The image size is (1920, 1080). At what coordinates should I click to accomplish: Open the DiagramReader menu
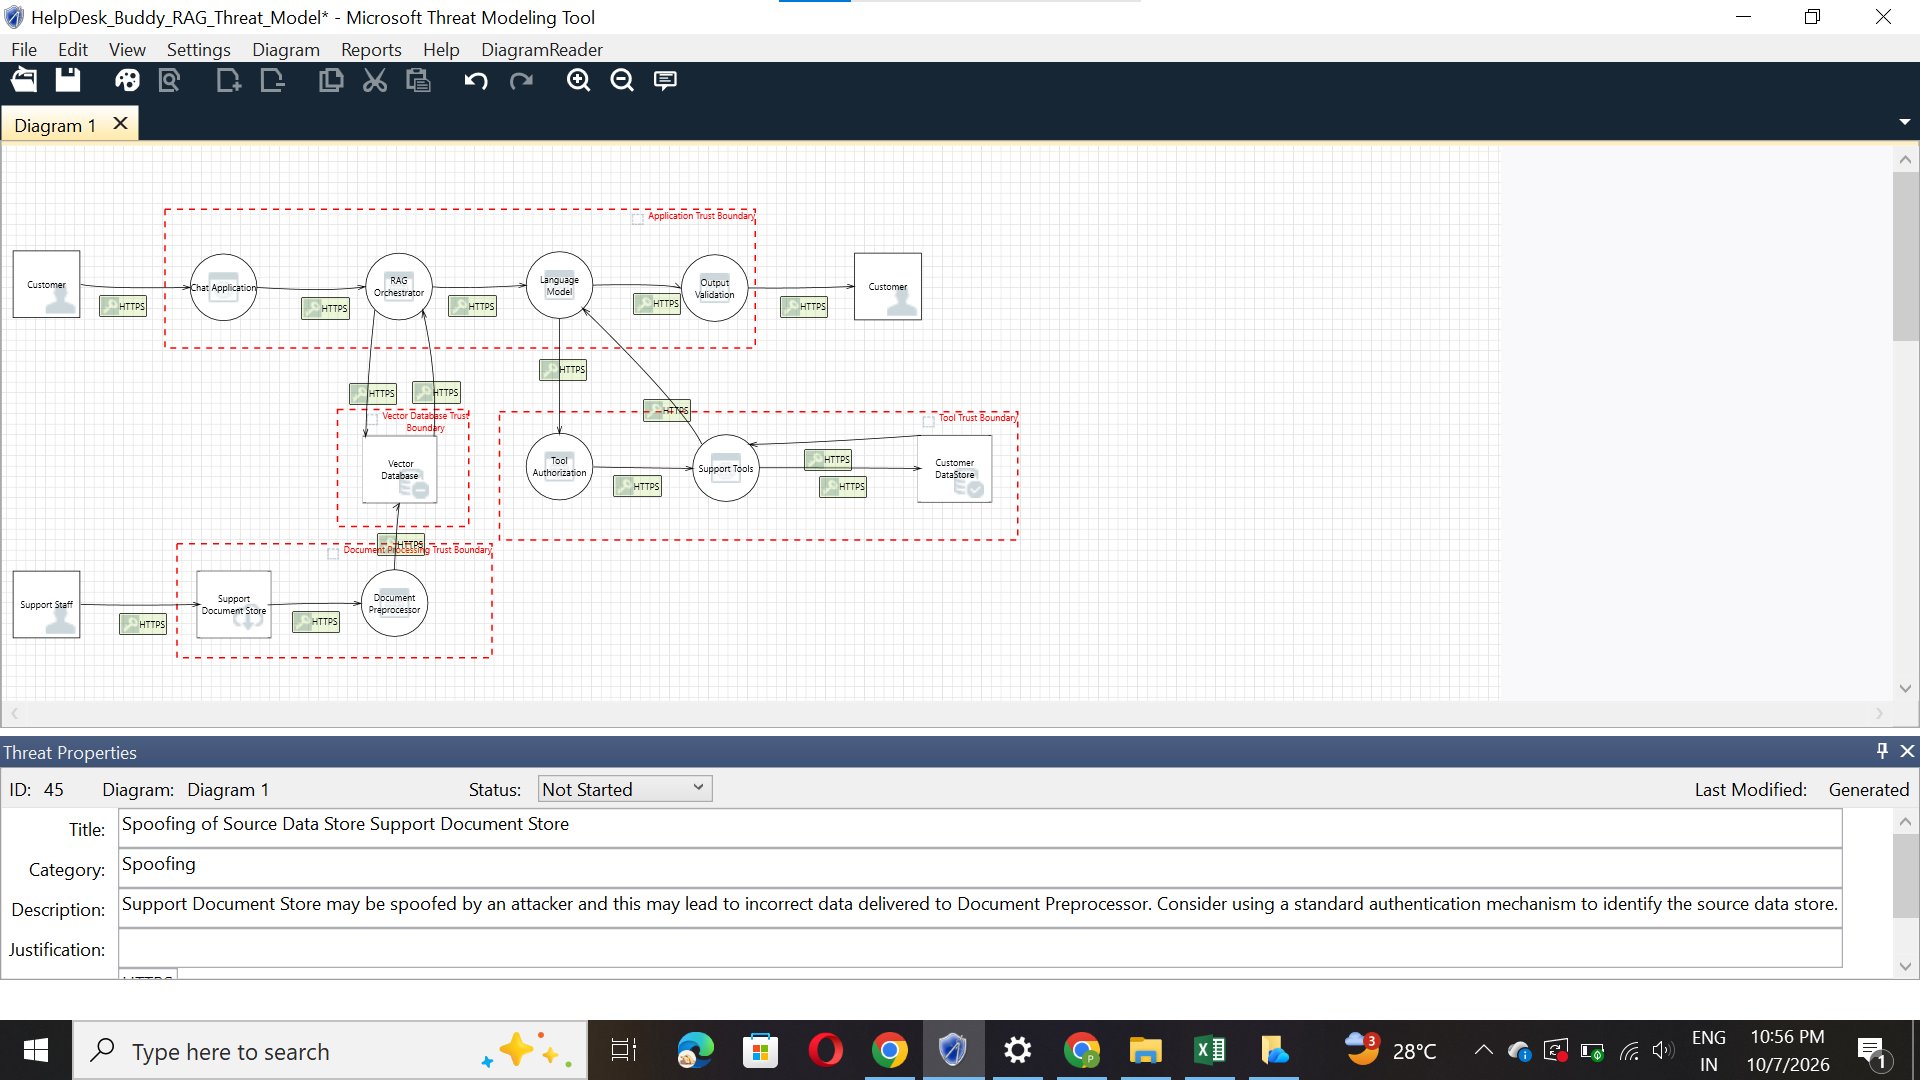542,49
